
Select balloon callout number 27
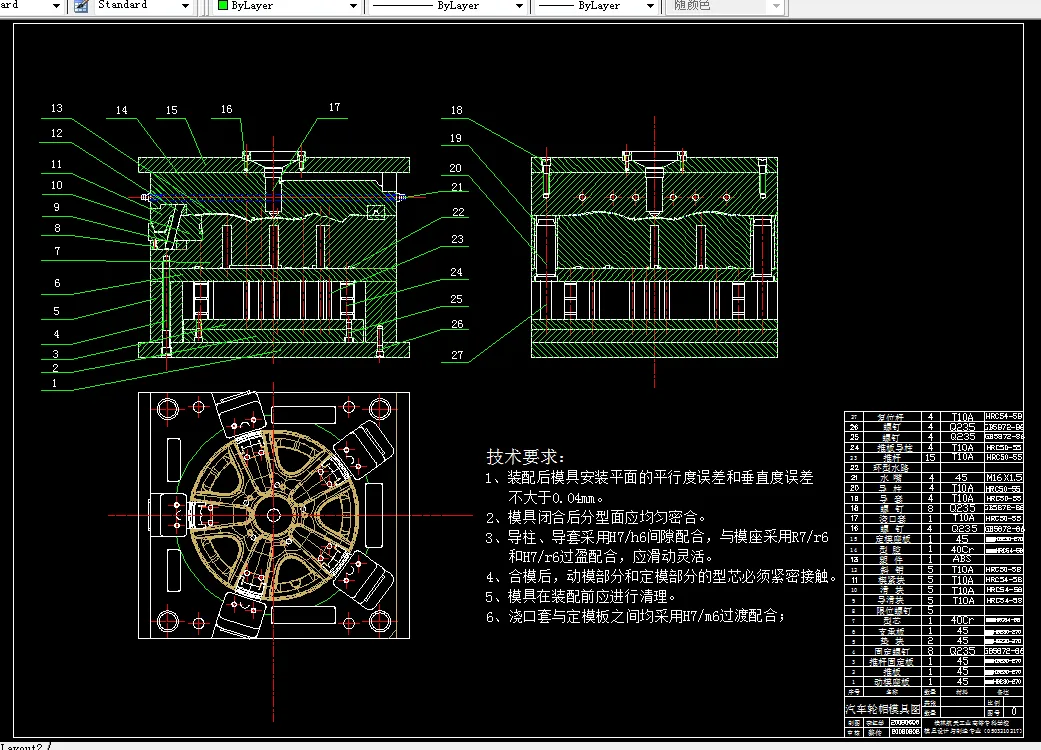click(456, 353)
